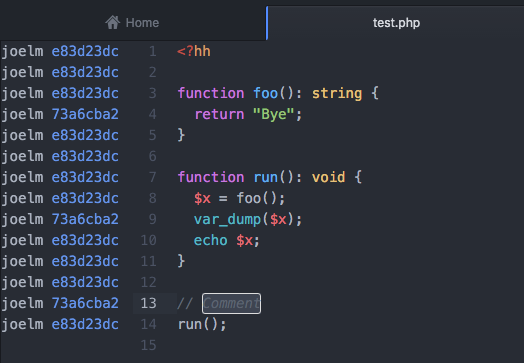Open blame commit e83d23dc on line 1
Image resolution: width=524 pixels, height=363 pixels.
[85, 51]
